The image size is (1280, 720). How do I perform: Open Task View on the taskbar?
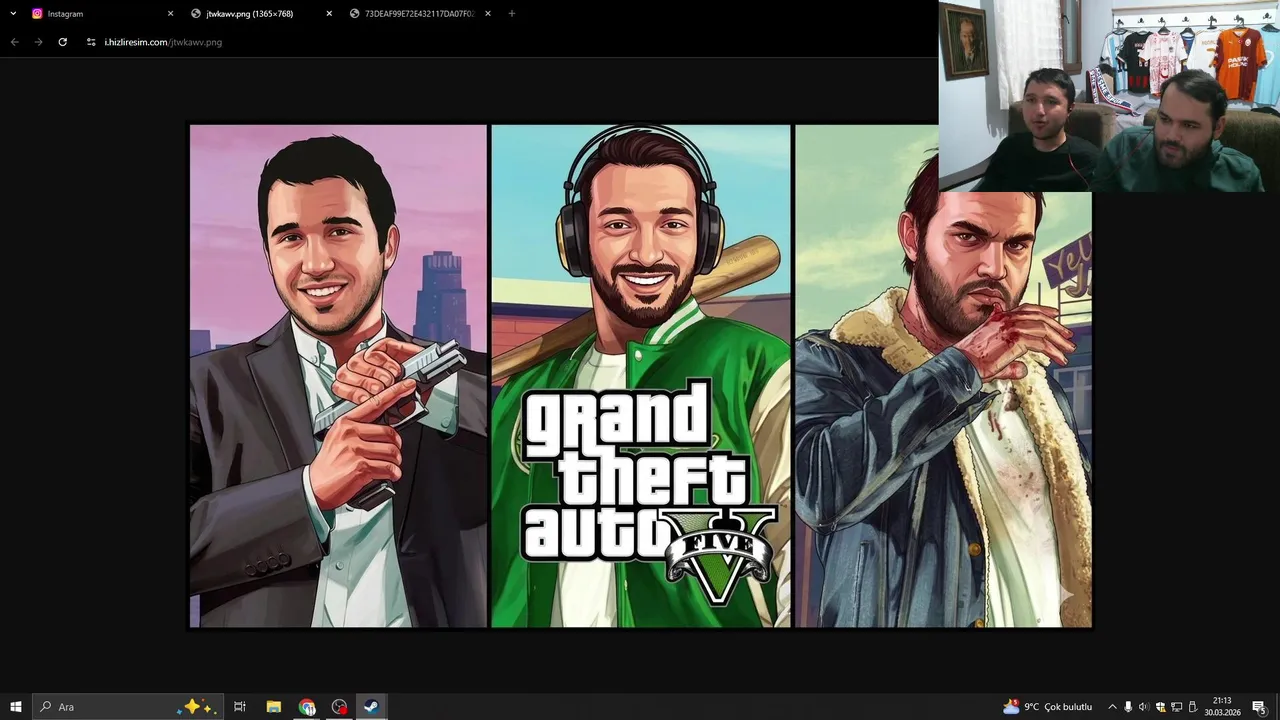click(x=240, y=707)
